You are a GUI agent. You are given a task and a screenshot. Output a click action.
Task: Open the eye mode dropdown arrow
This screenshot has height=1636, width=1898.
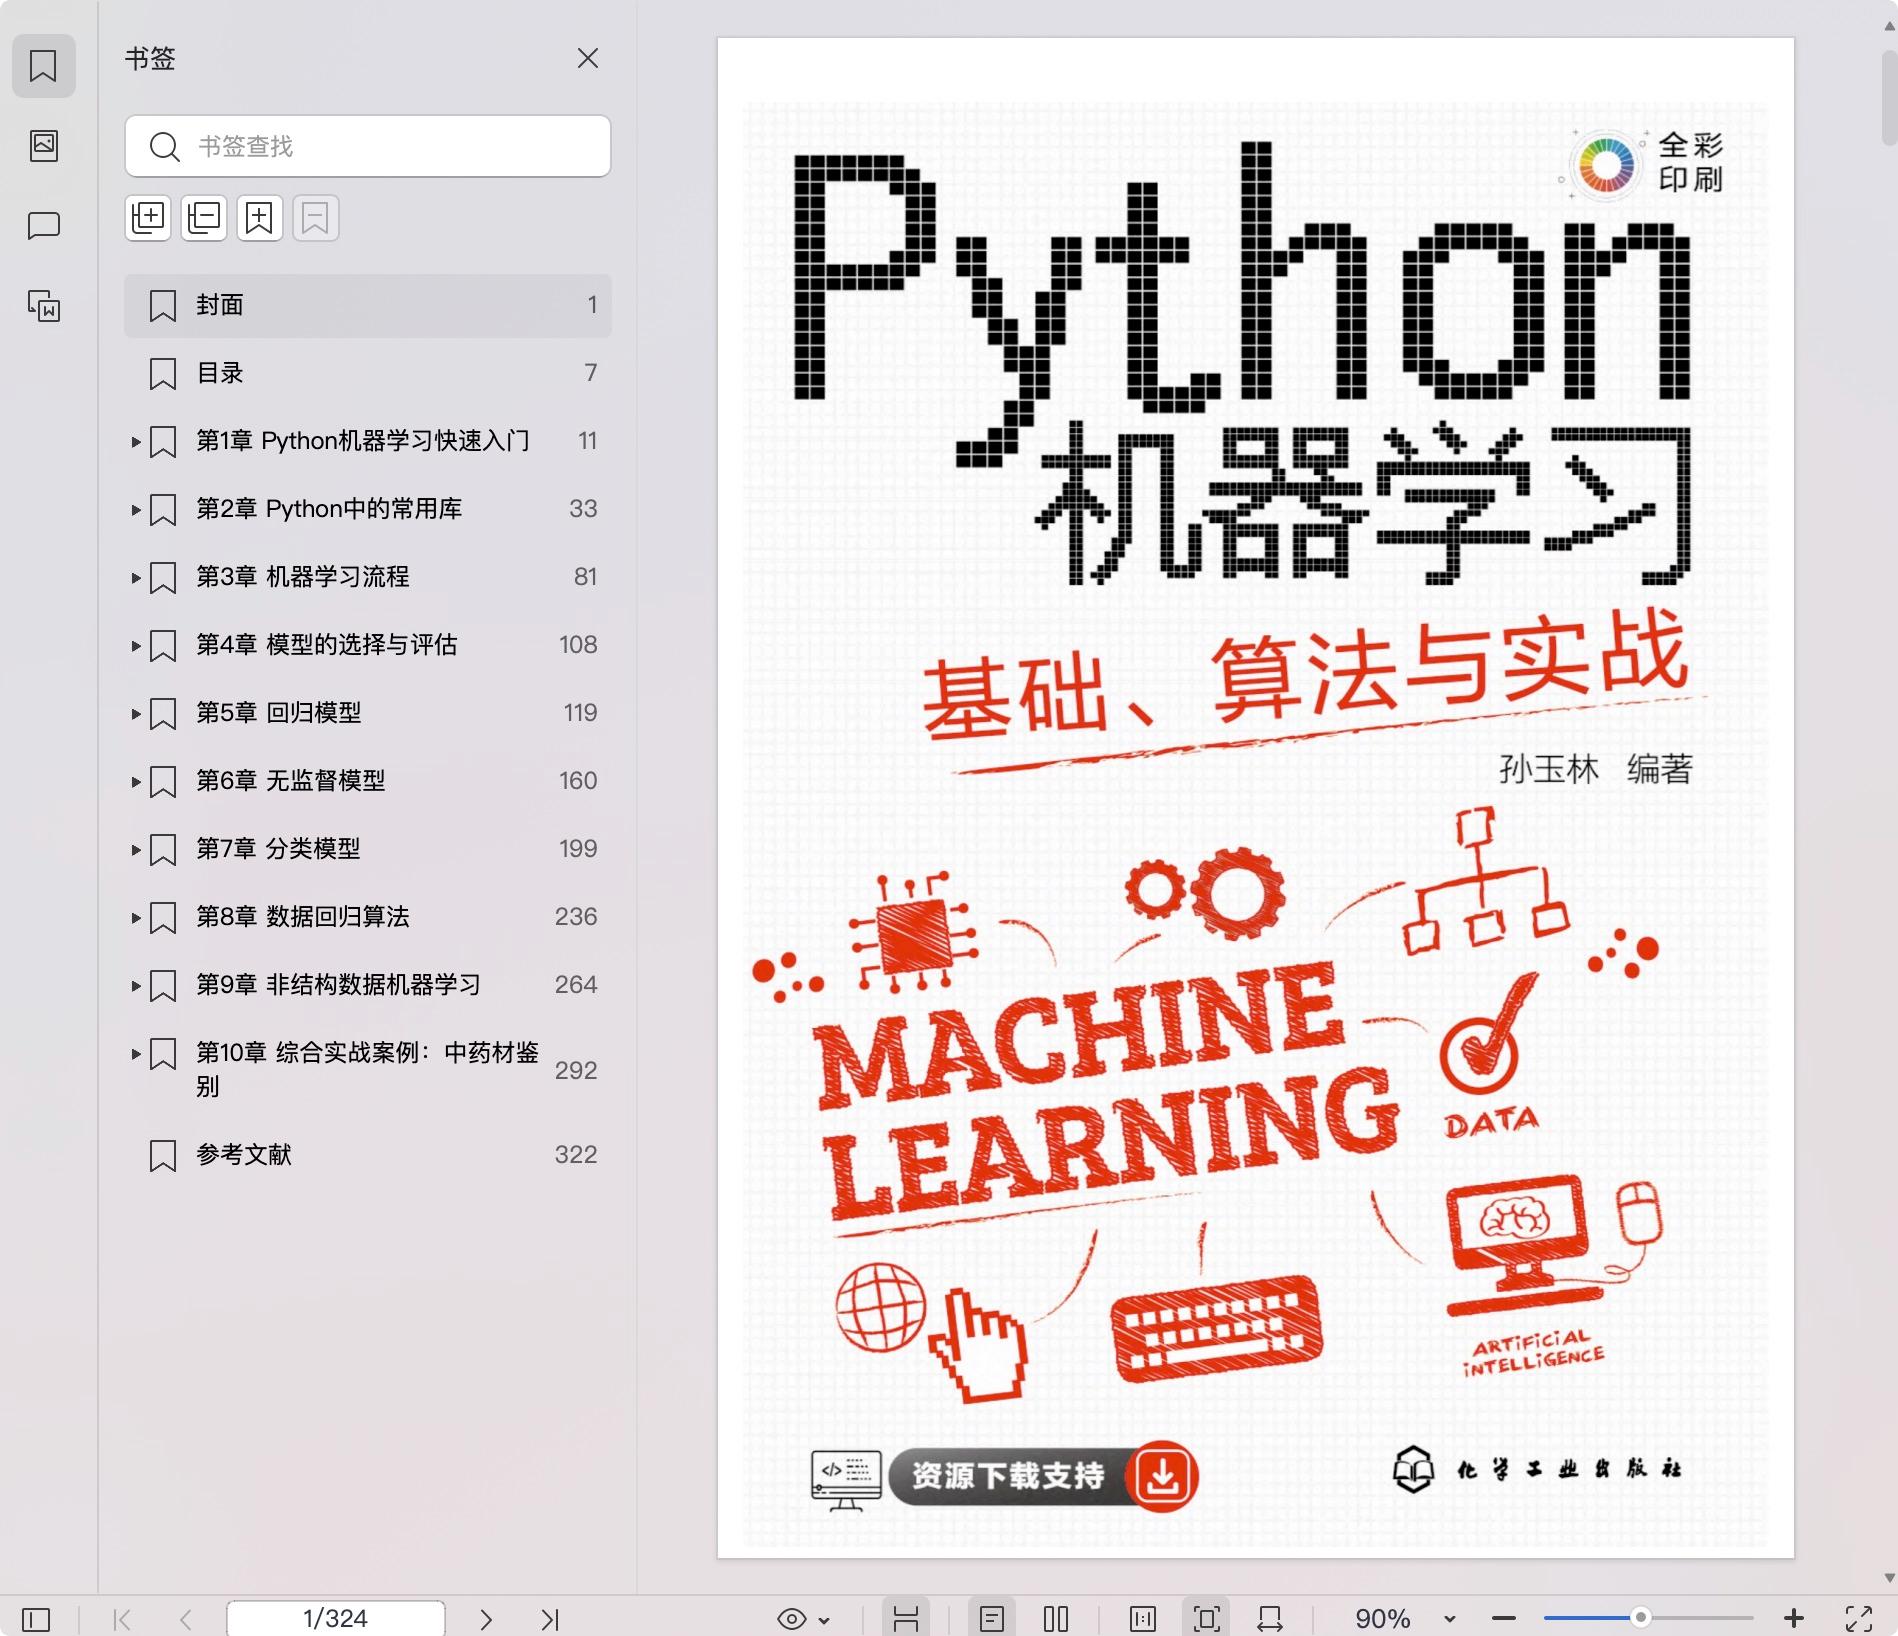pos(824,1620)
